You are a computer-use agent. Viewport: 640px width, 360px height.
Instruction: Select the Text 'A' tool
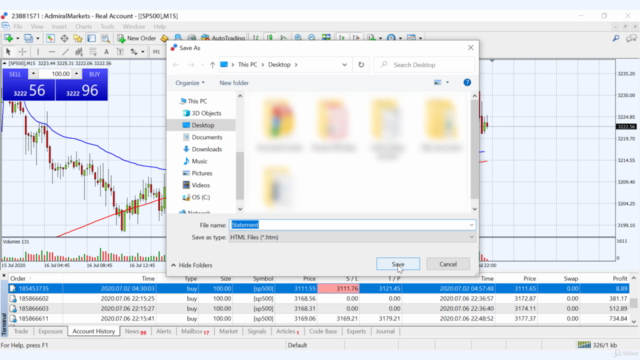pos(106,52)
